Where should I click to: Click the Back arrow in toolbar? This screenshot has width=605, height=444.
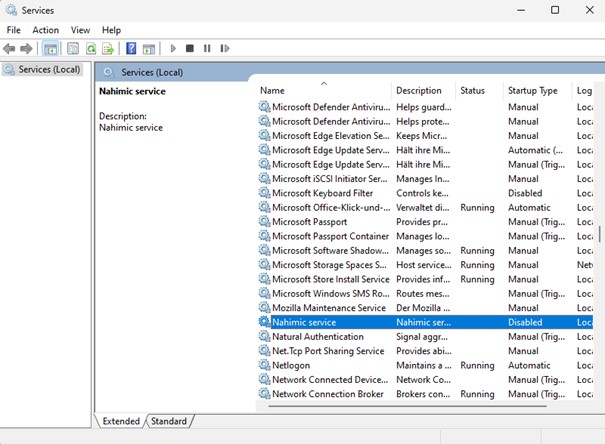[10, 48]
